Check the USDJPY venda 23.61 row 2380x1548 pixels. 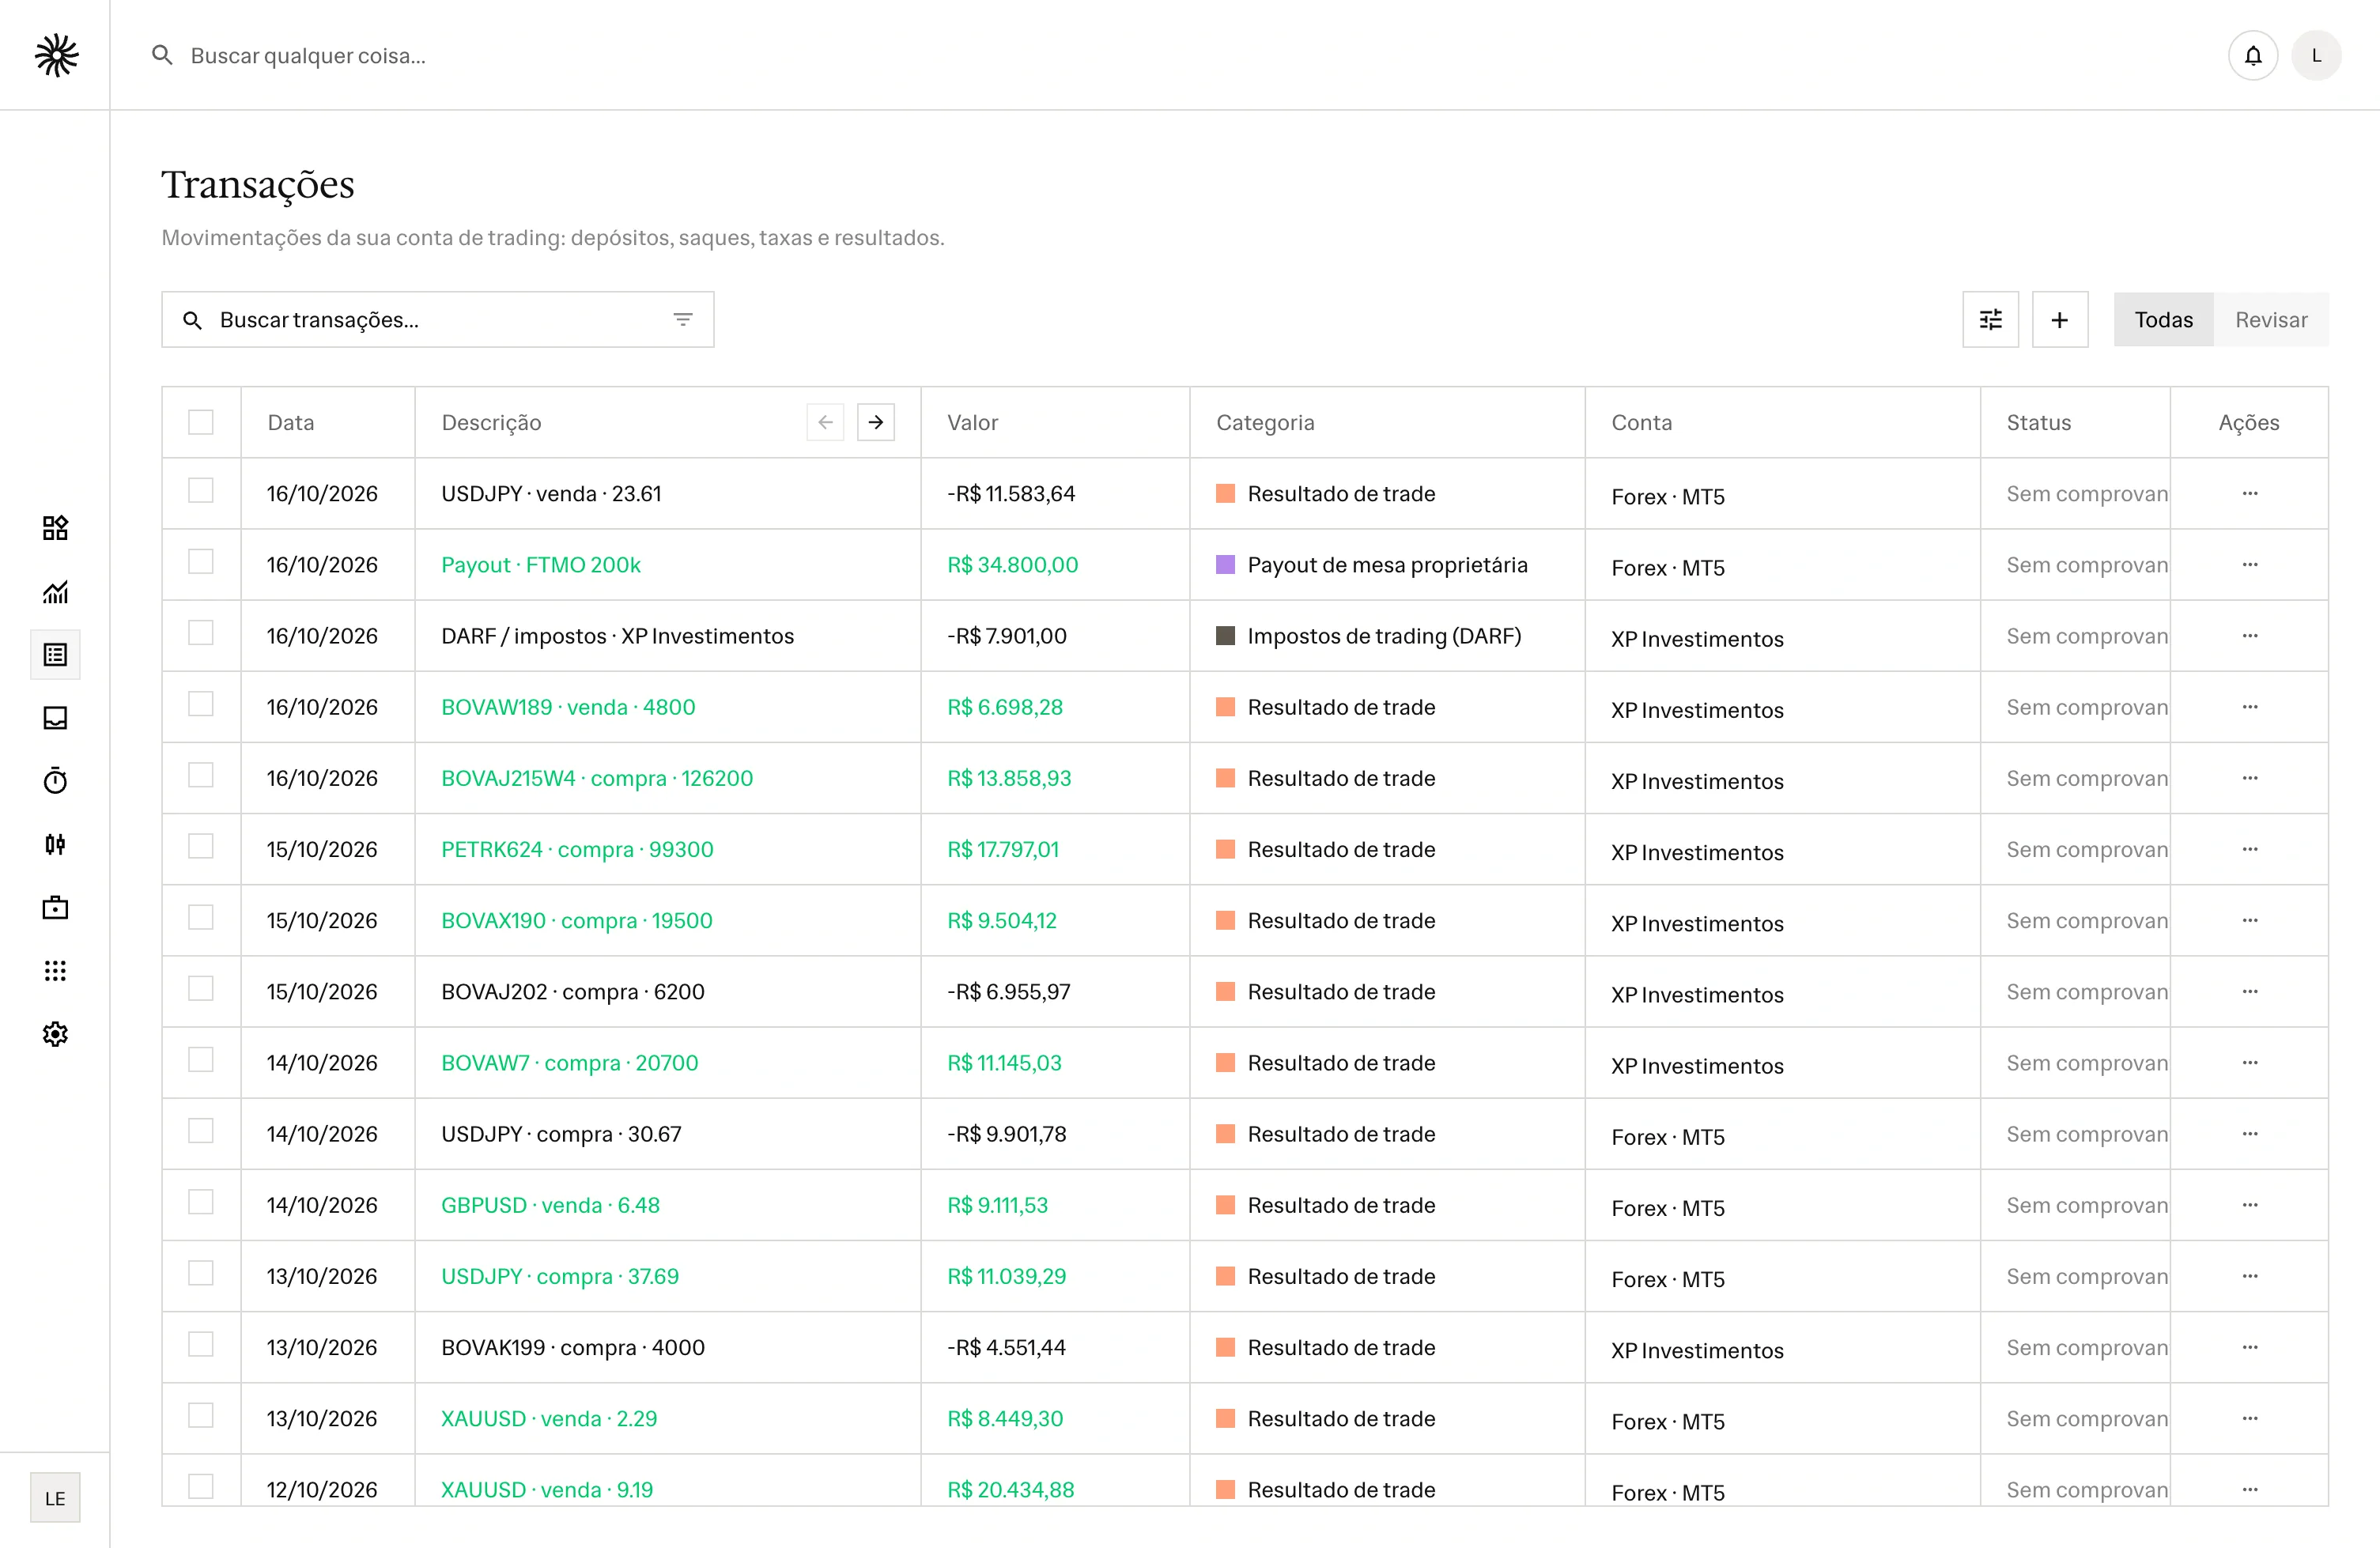(201, 490)
